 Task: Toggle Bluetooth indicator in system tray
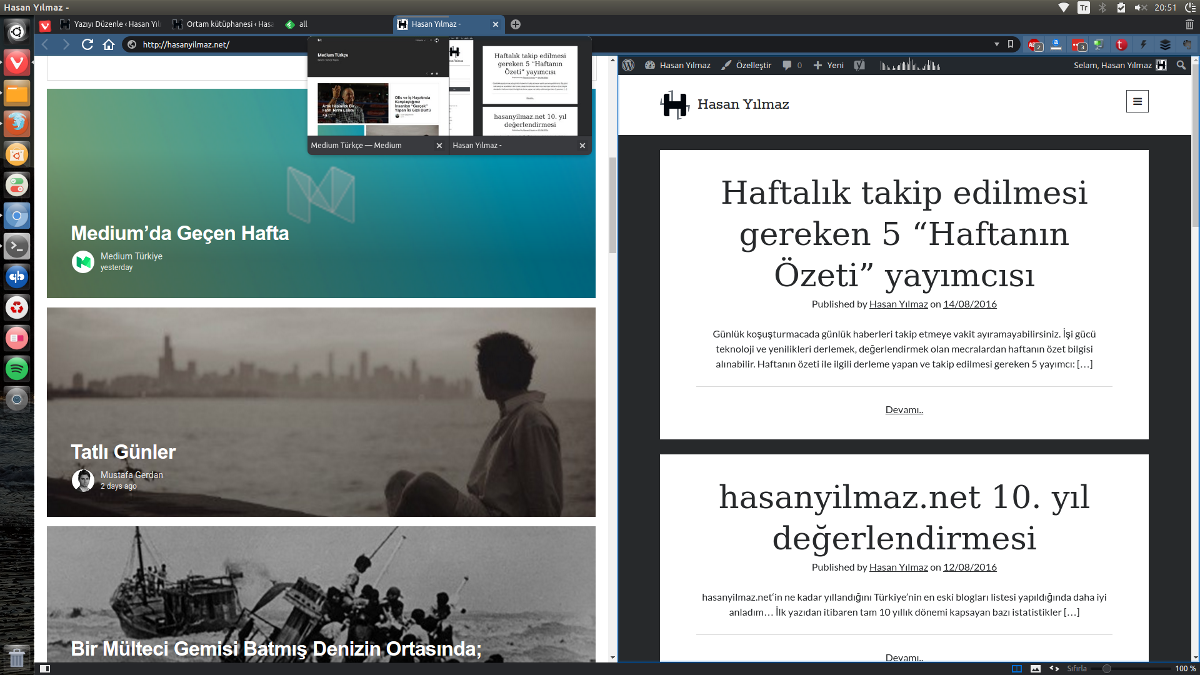(1103, 7)
